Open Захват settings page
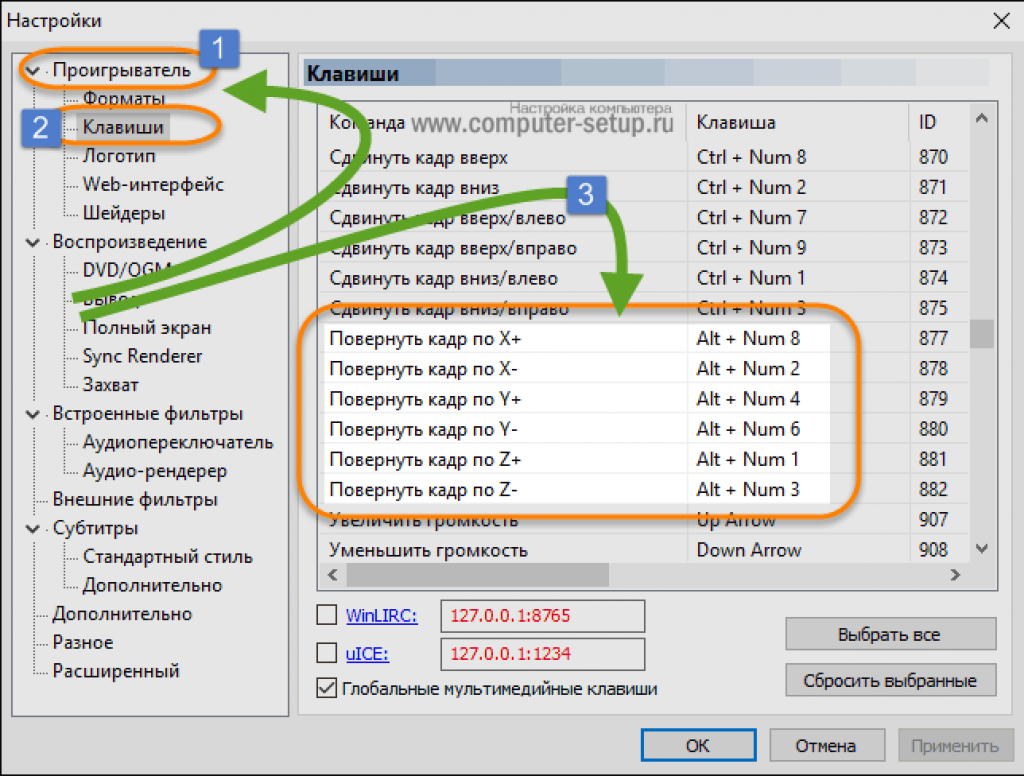This screenshot has height=776, width=1024. click(110, 385)
